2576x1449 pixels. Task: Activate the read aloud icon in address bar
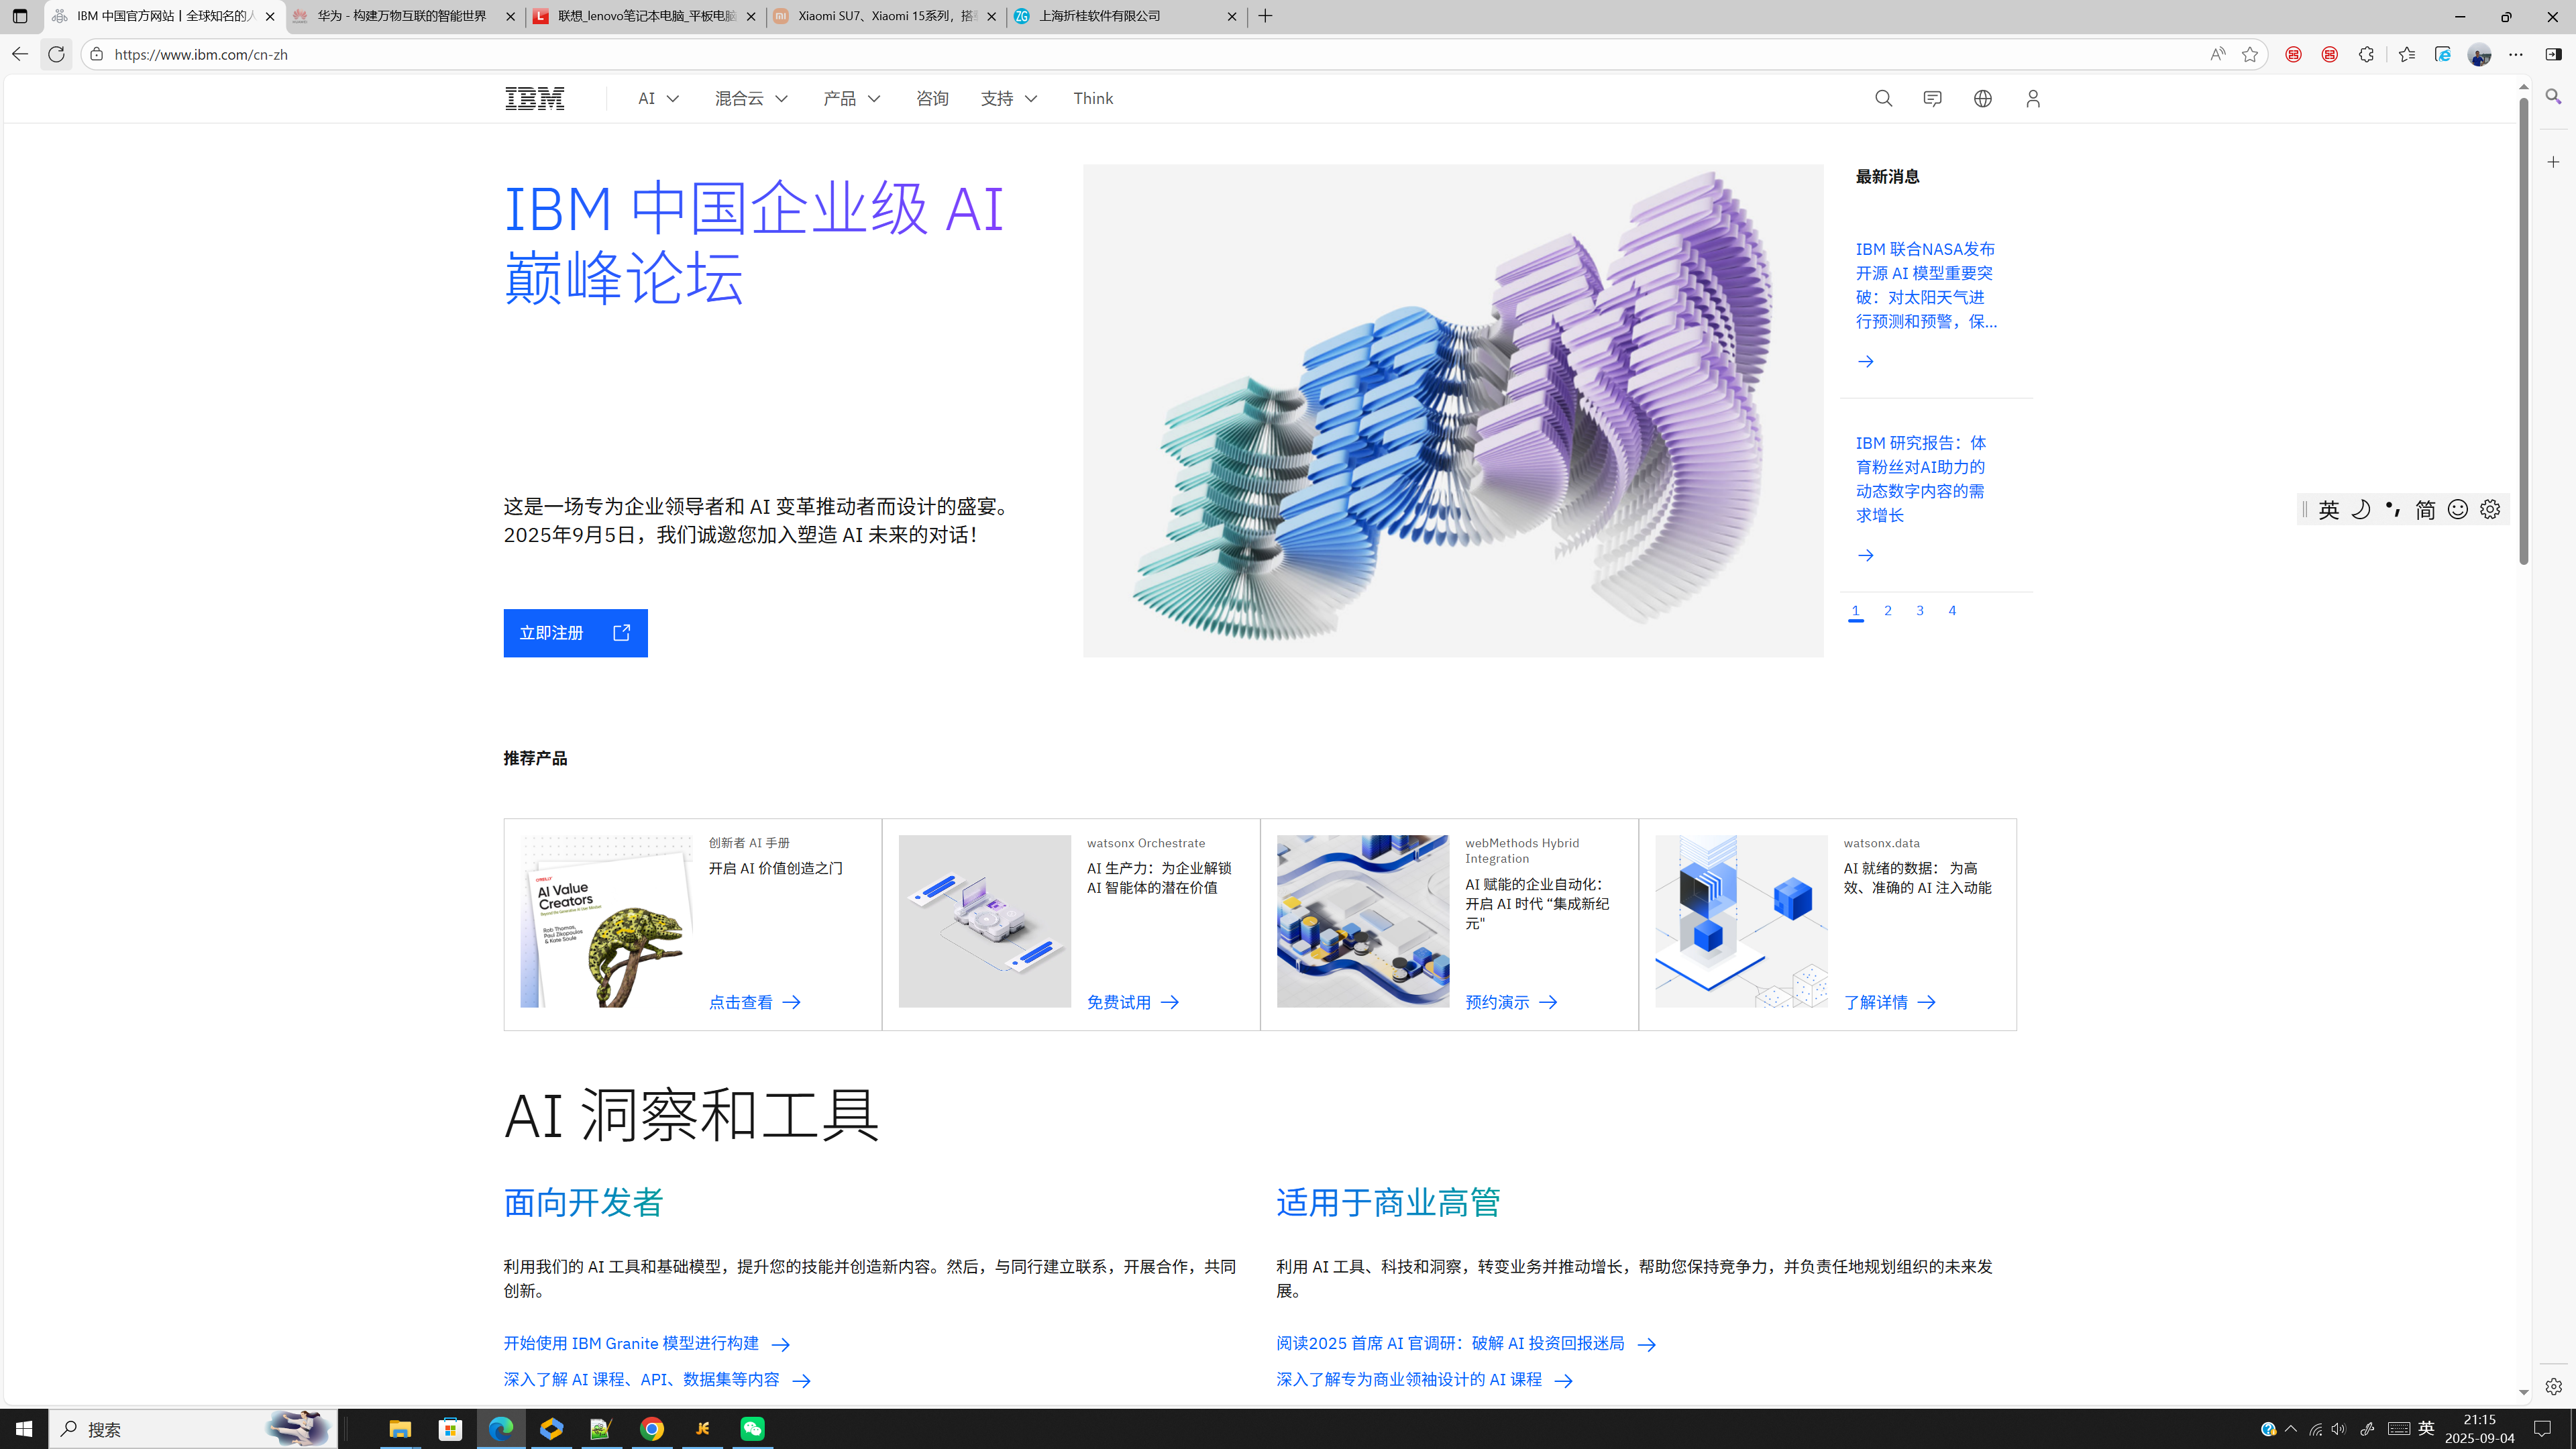[x=2217, y=54]
